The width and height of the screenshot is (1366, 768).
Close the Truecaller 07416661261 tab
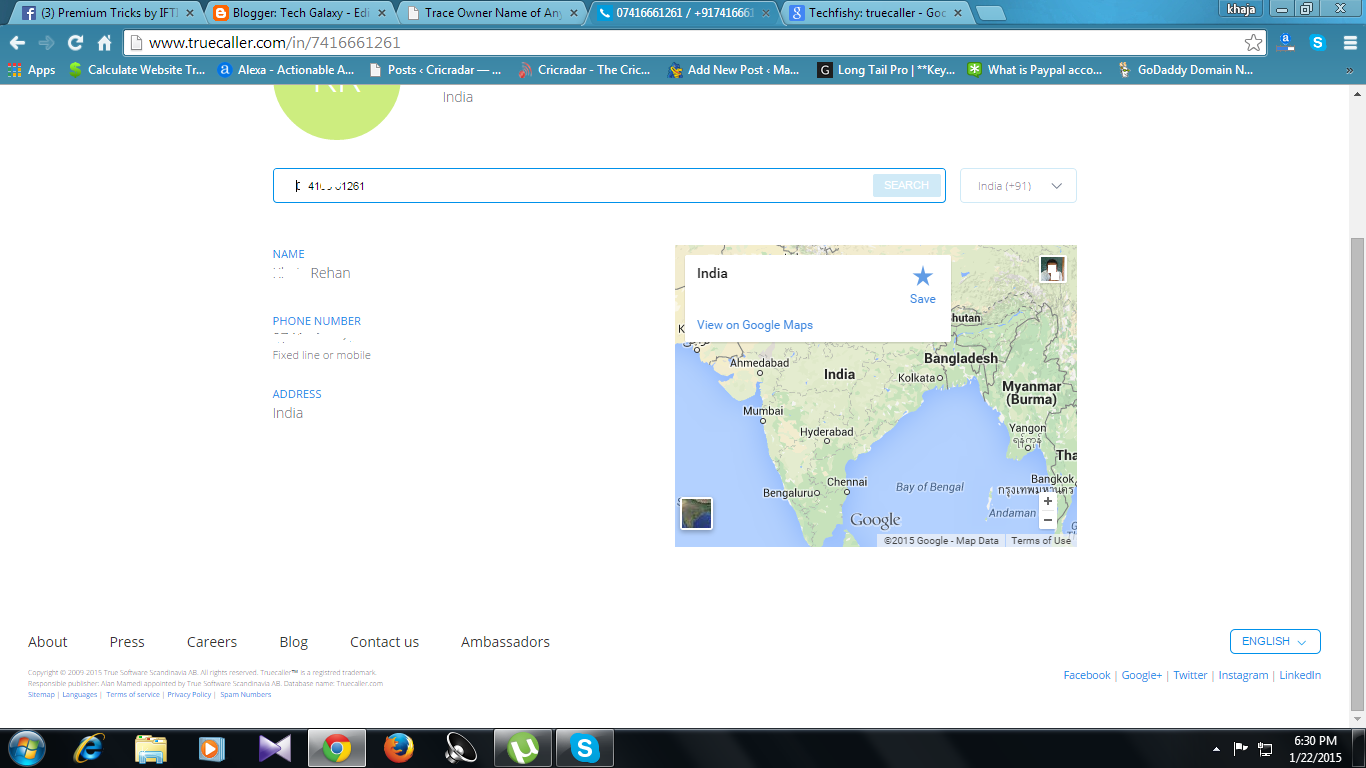767,13
